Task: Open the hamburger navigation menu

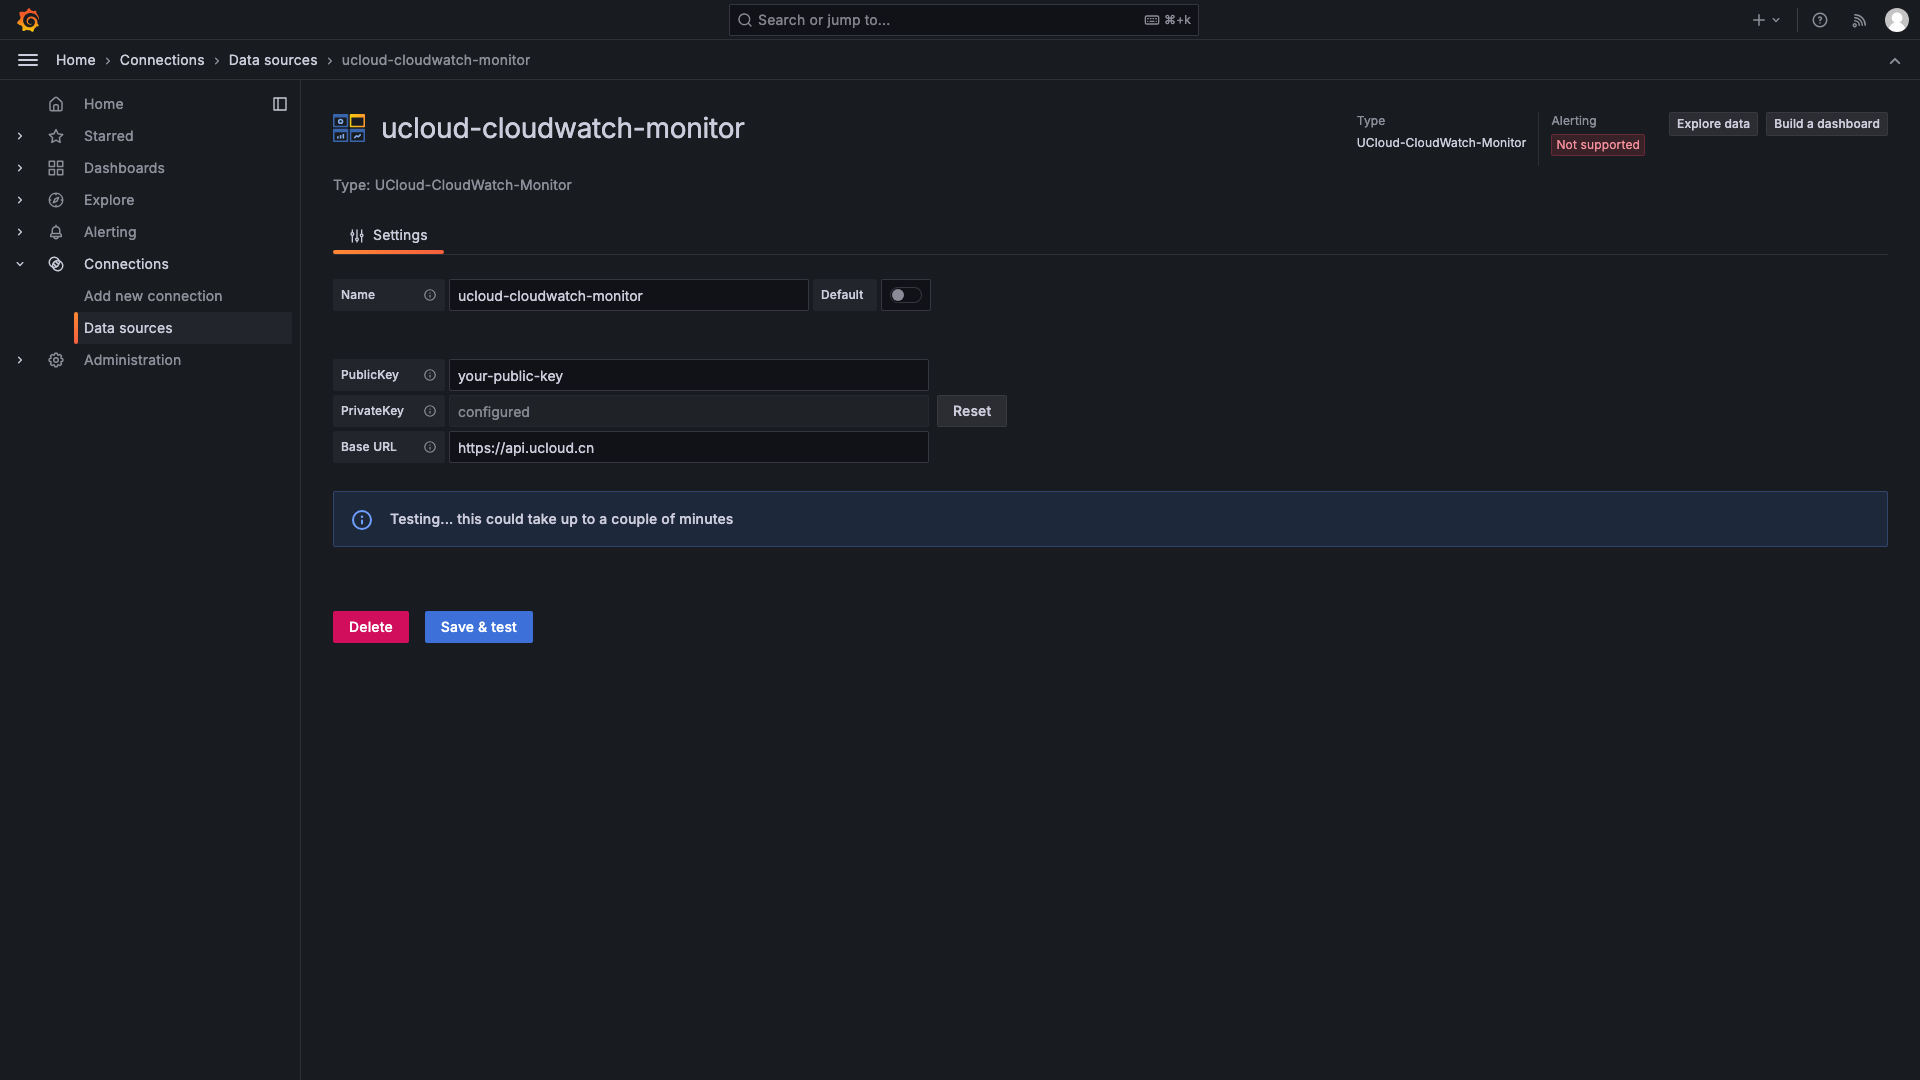Action: pos(28,60)
